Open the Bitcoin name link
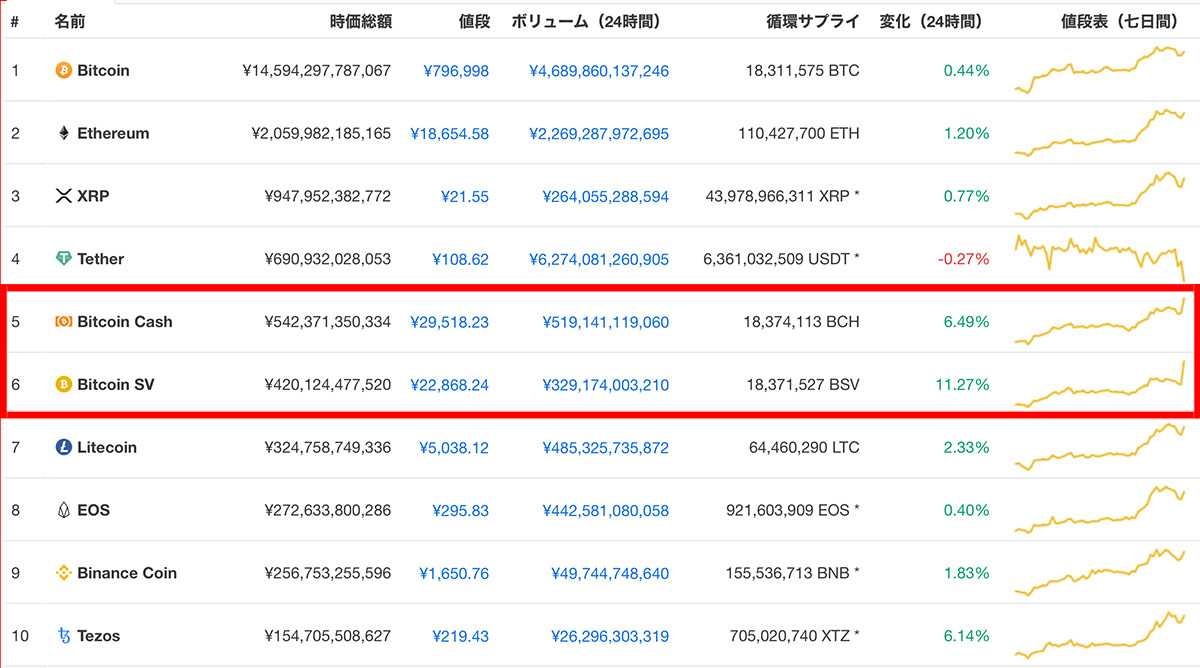This screenshot has width=1200, height=668. click(103, 71)
